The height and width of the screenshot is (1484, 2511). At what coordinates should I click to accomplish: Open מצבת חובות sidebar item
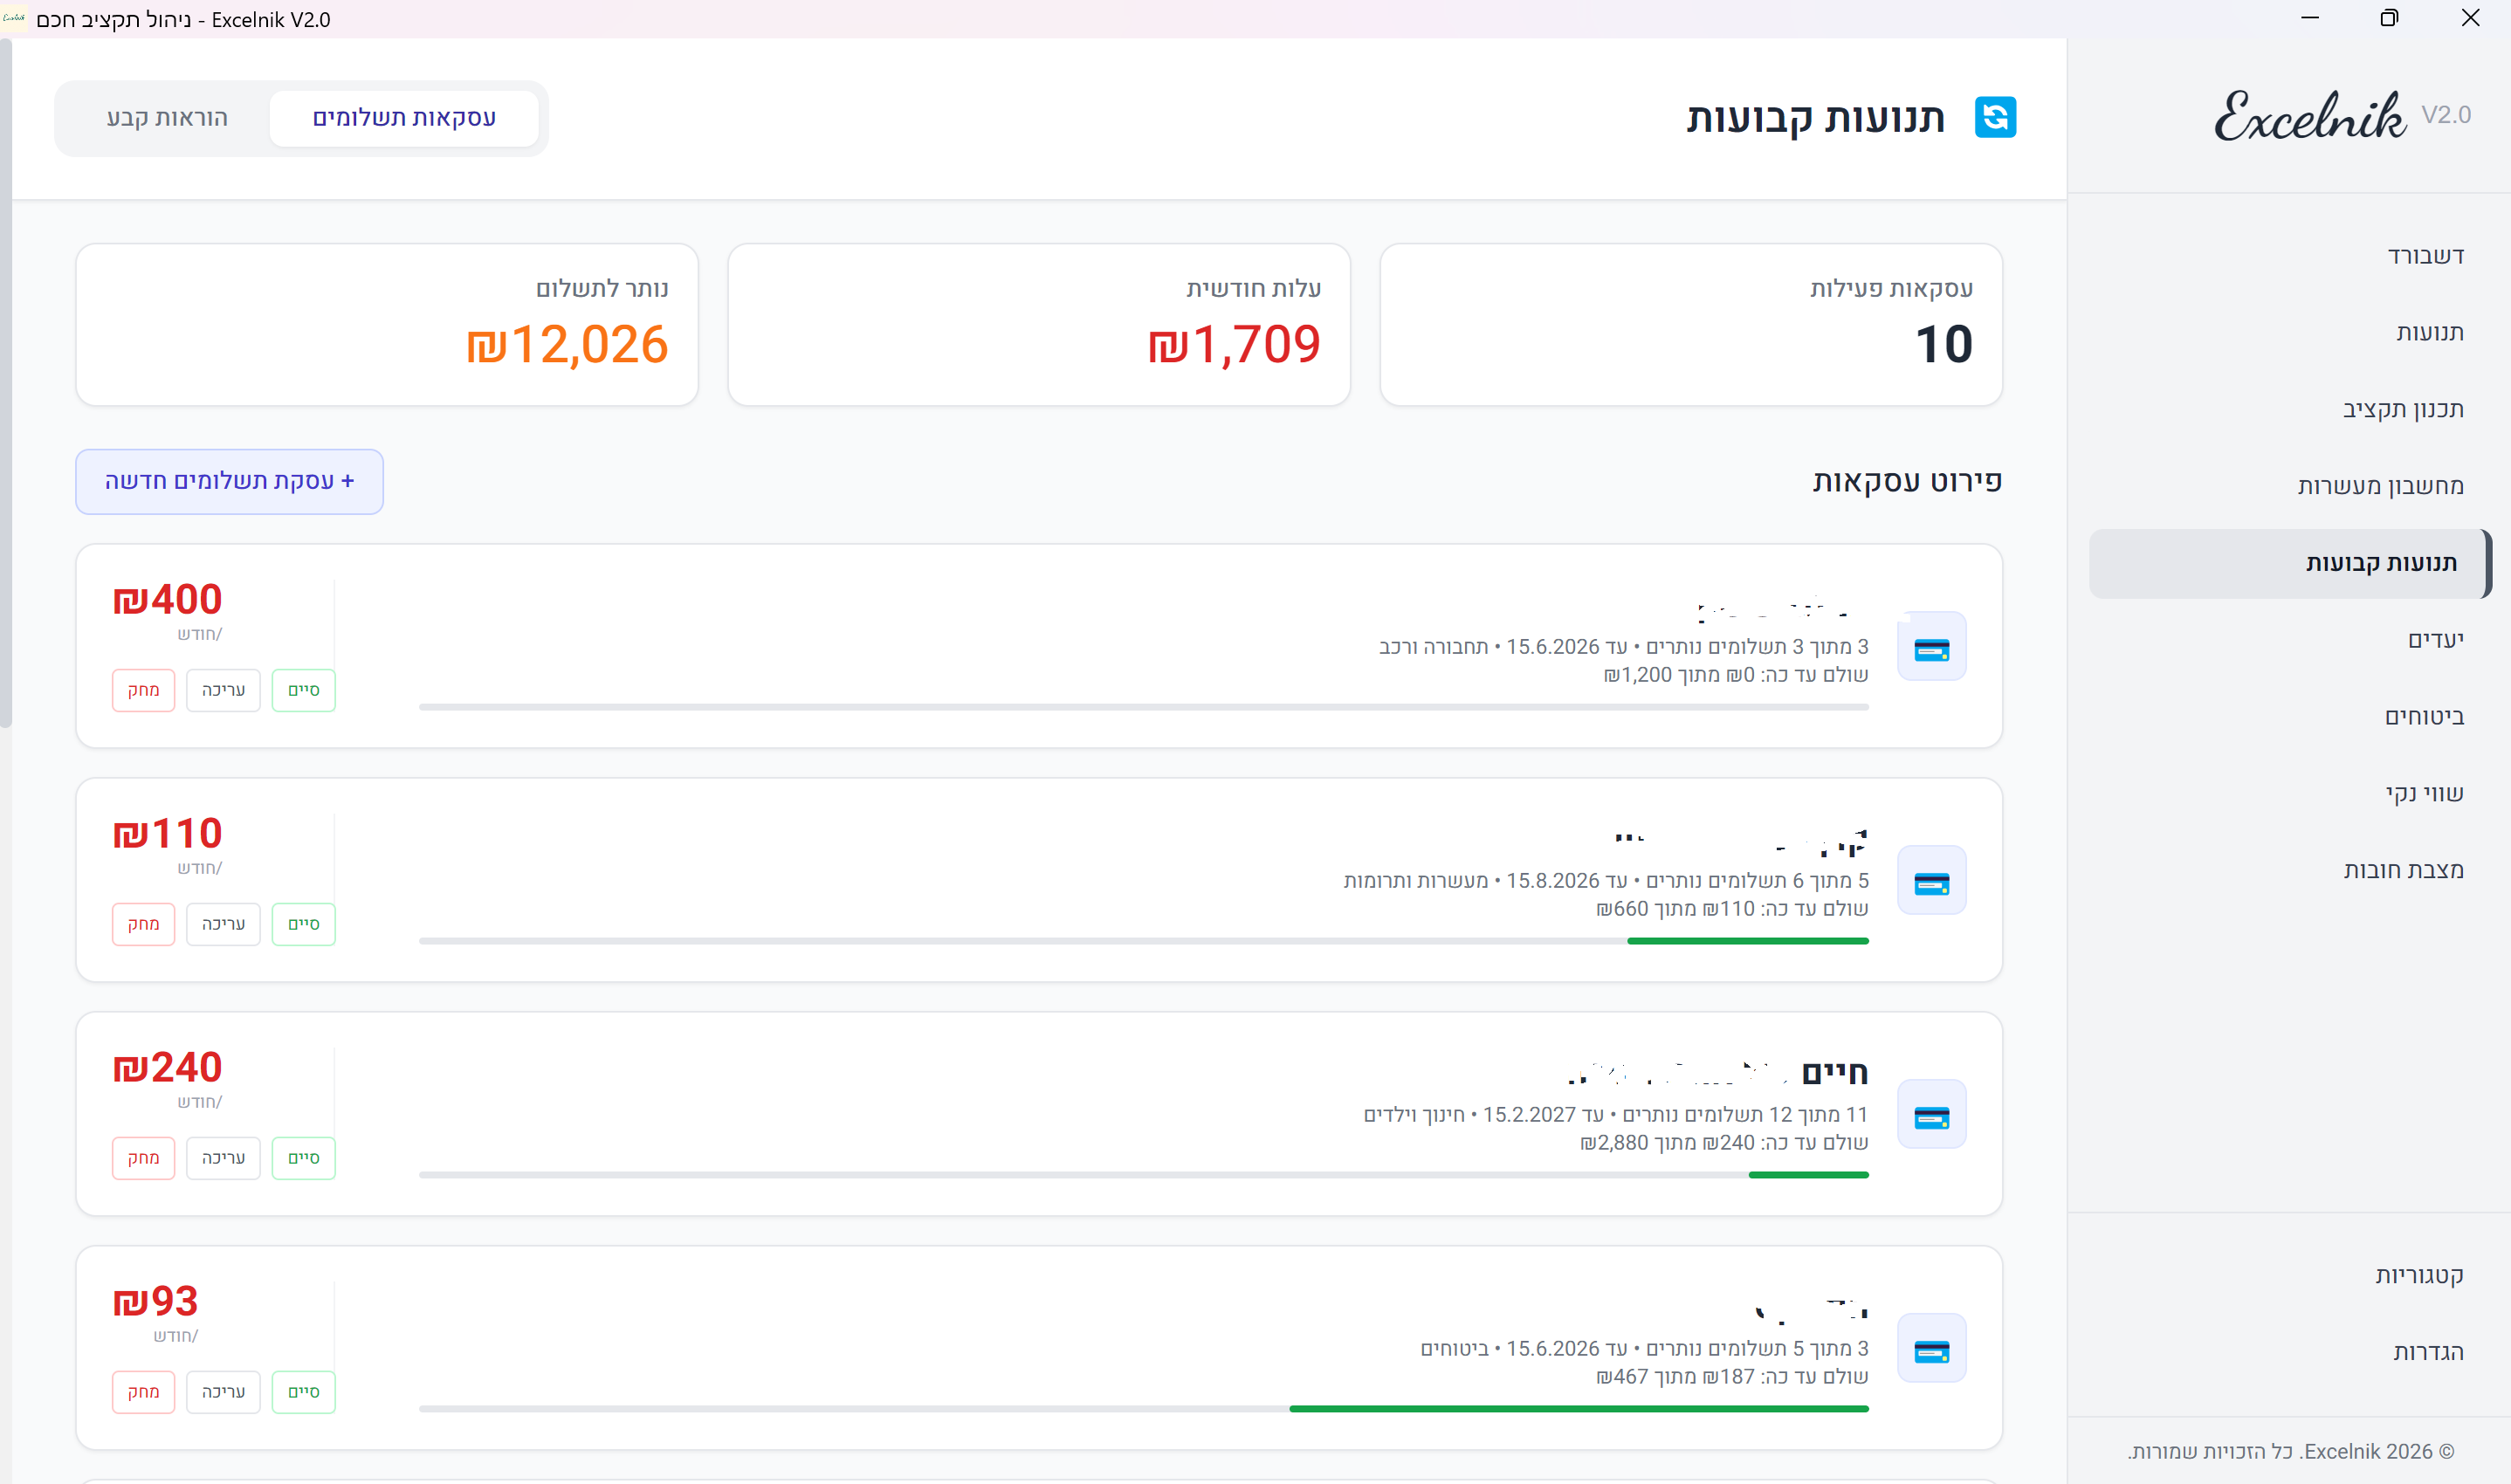pyautogui.click(x=2402, y=870)
